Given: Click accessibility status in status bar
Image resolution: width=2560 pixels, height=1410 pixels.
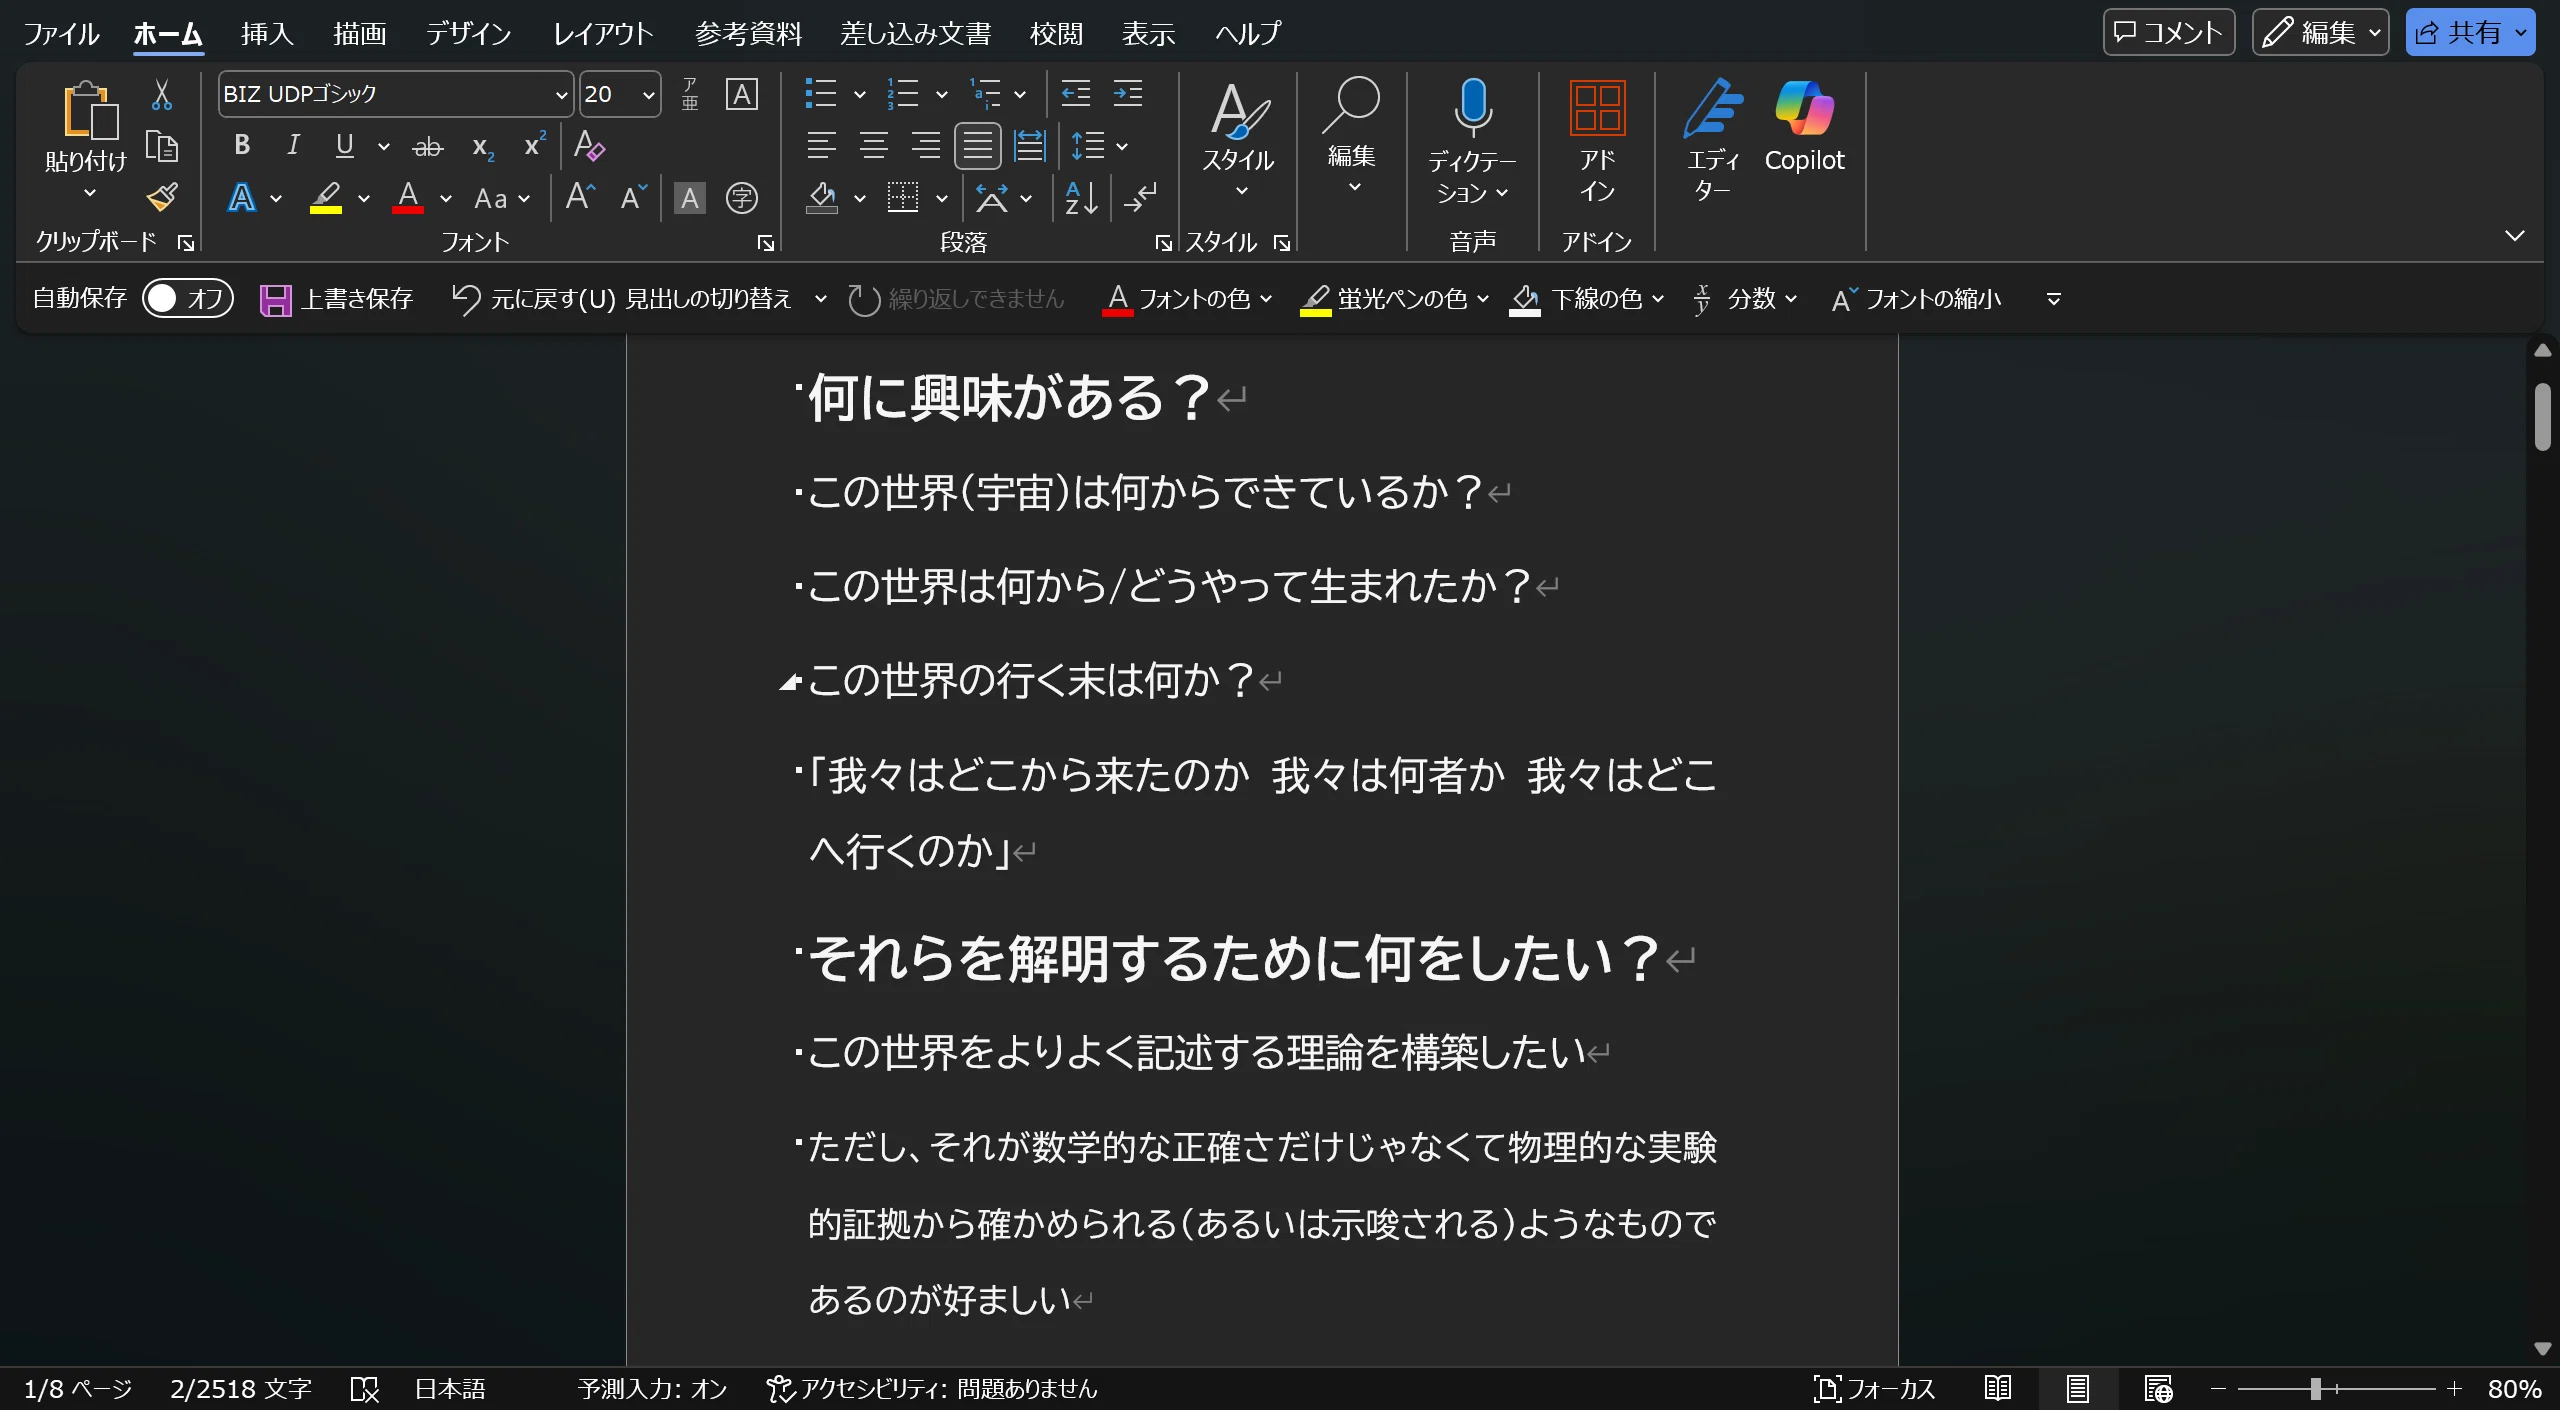Looking at the screenshot, I should (x=932, y=1388).
